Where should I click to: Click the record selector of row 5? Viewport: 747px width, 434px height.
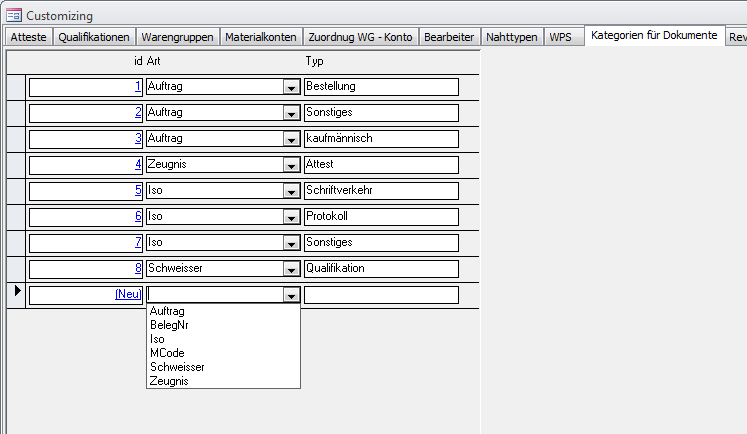pos(15,190)
